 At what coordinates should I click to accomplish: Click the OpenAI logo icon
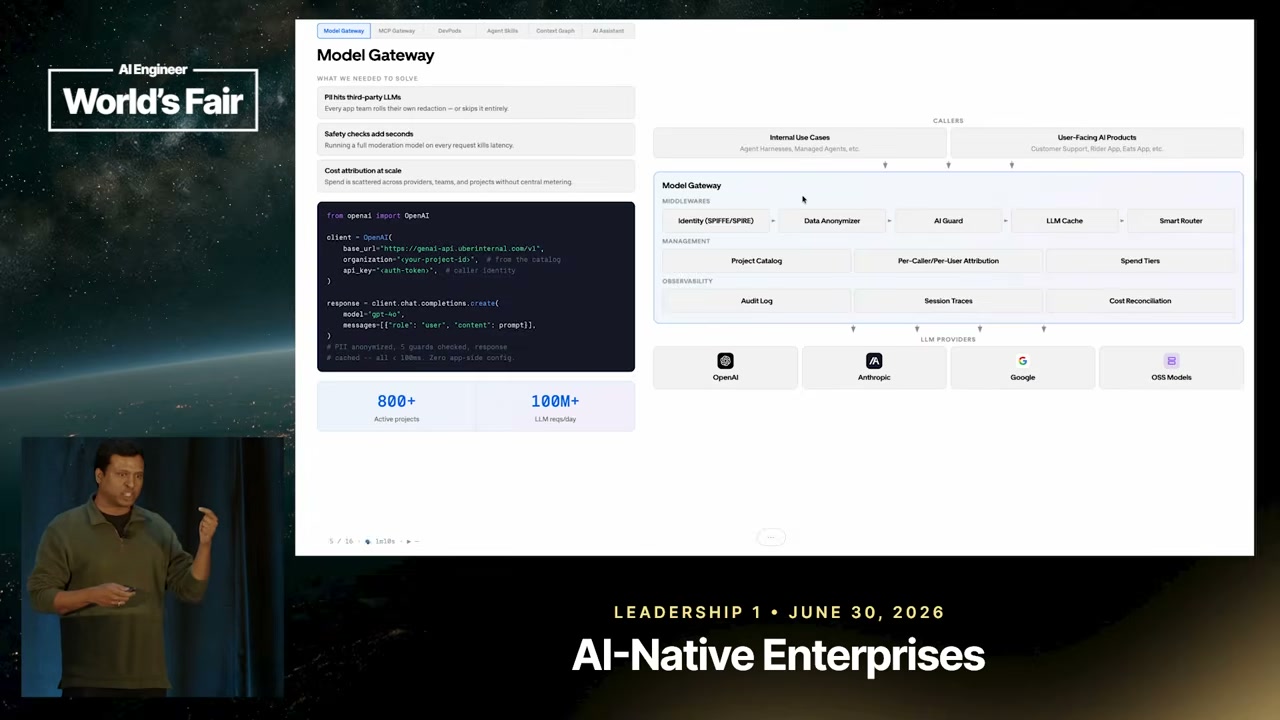click(725, 361)
